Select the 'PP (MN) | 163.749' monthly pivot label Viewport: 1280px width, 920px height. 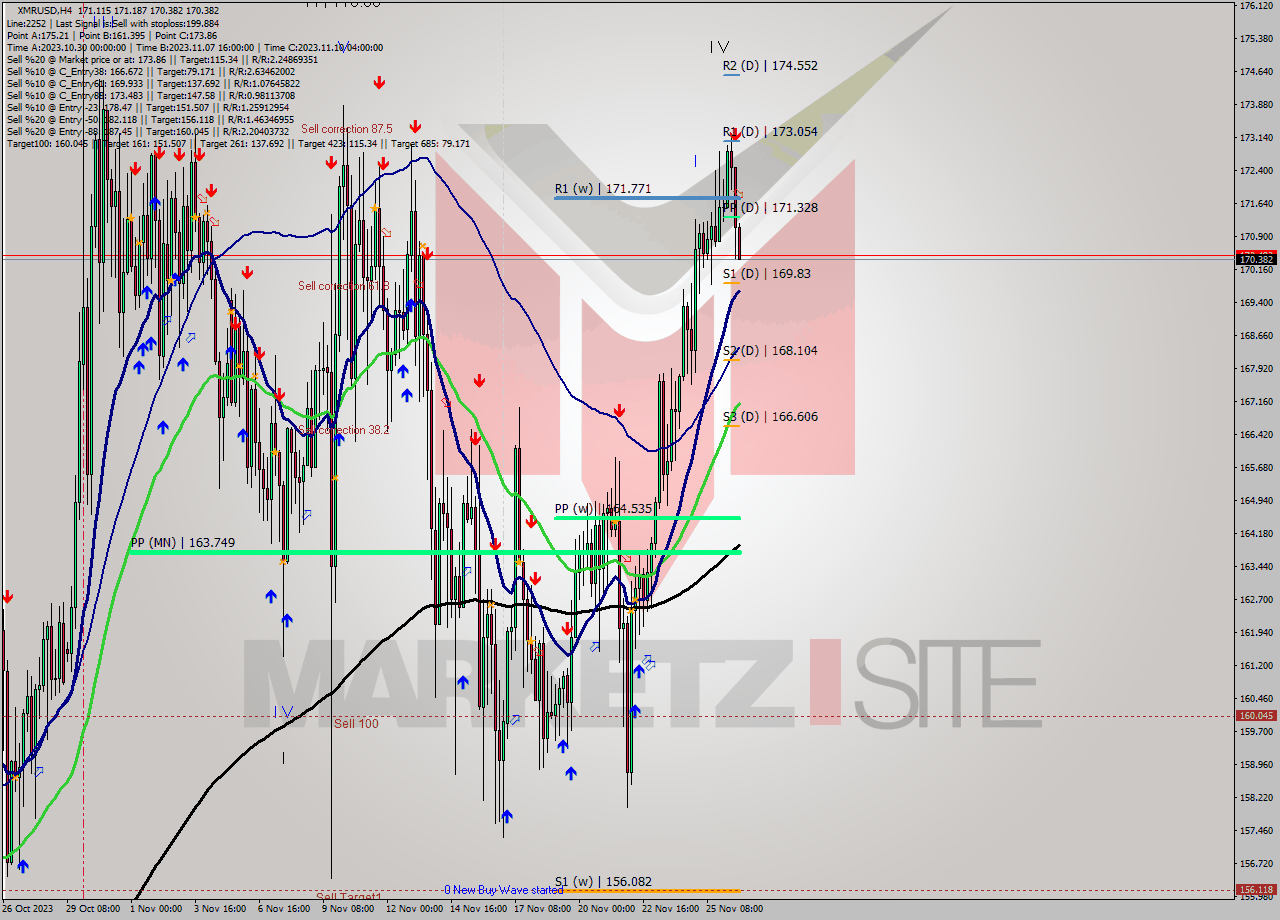[182, 543]
